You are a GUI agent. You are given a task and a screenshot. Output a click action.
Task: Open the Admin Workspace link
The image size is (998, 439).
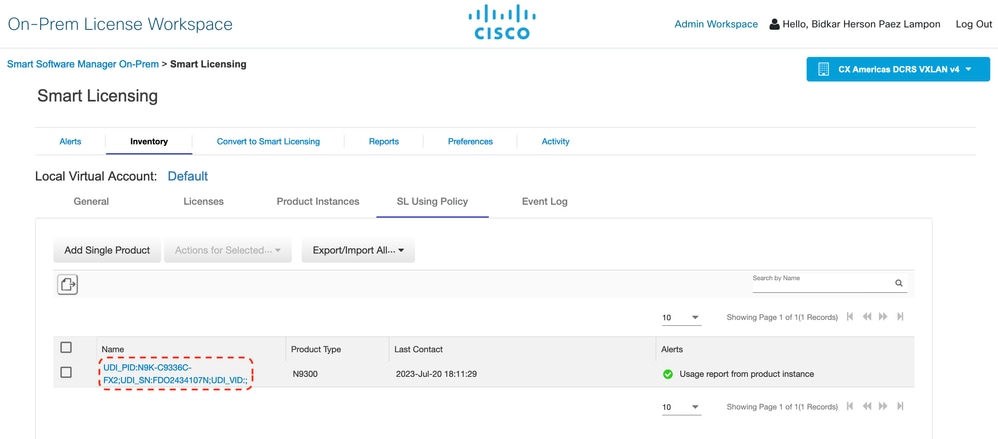(716, 24)
